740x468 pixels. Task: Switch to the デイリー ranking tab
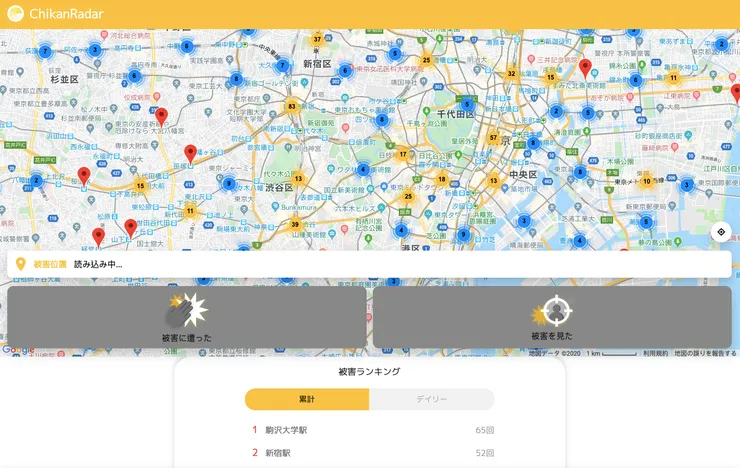(x=432, y=399)
